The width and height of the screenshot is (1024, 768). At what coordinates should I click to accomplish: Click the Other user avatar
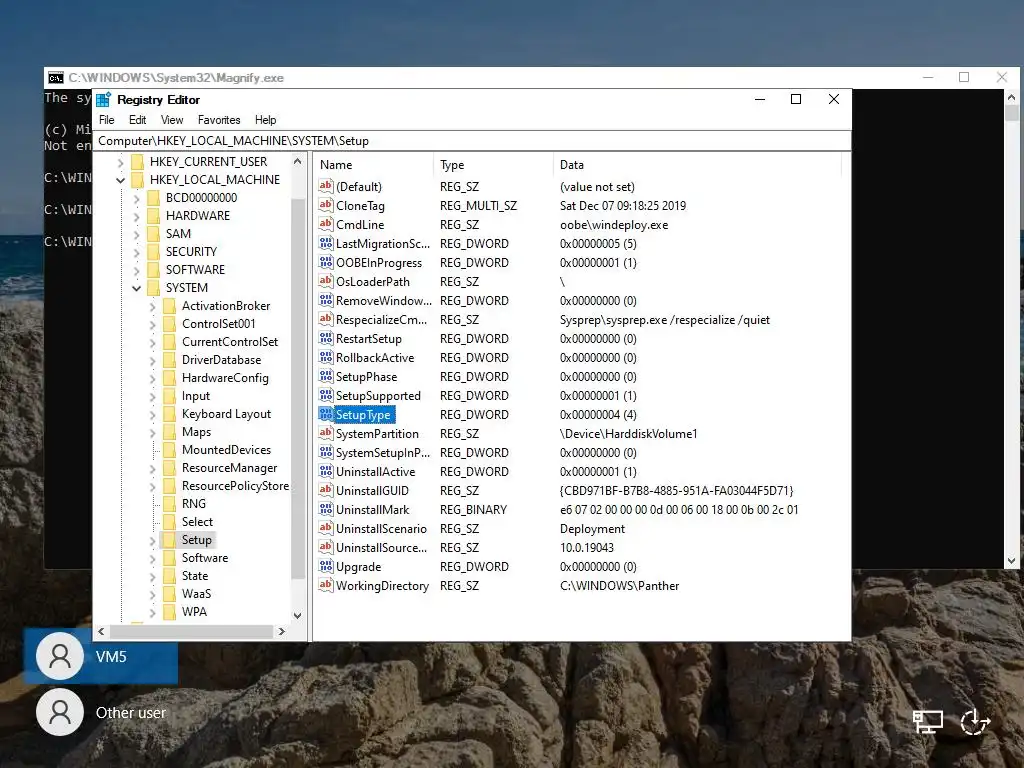(x=60, y=712)
